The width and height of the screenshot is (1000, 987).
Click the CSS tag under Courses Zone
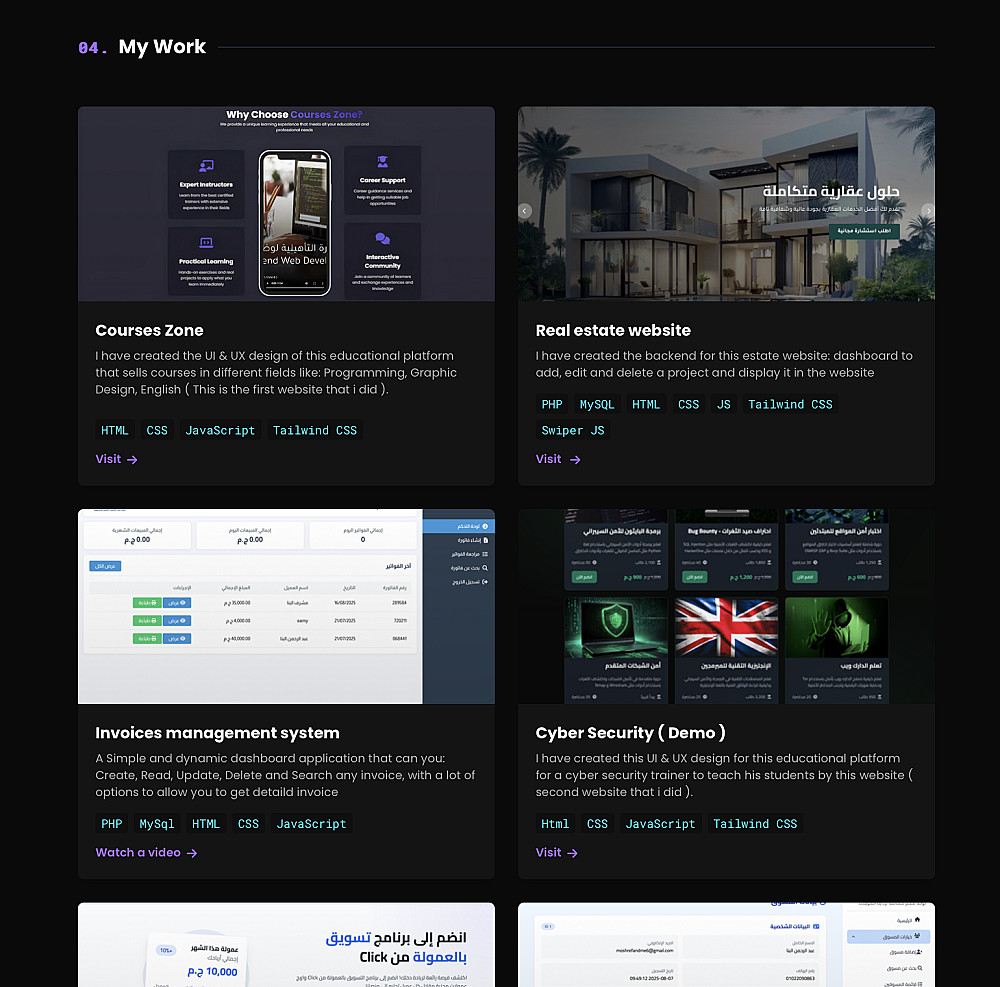point(157,430)
